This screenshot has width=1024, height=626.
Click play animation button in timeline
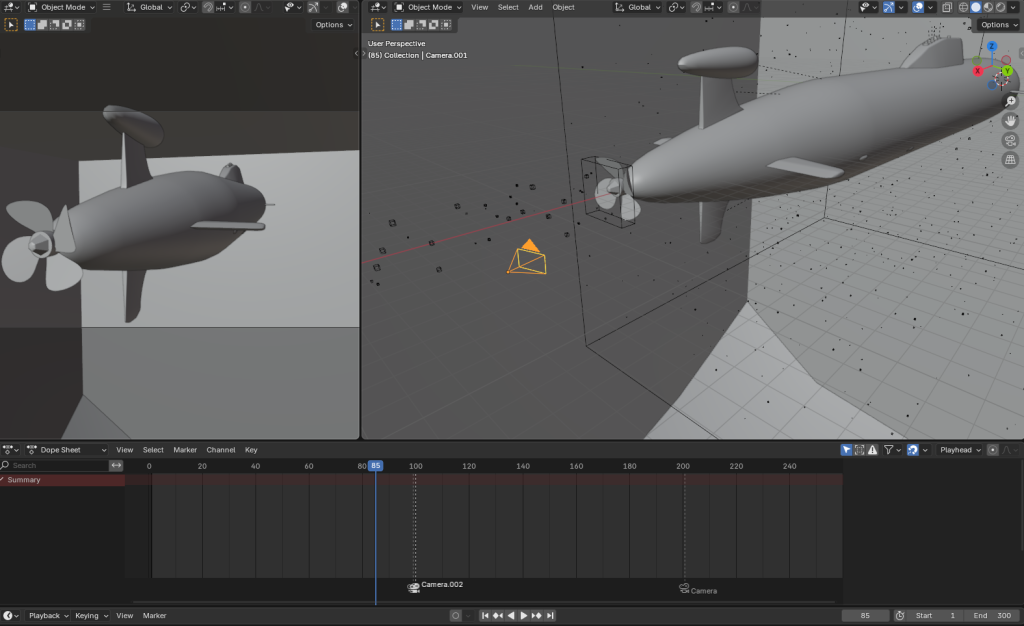(523, 616)
